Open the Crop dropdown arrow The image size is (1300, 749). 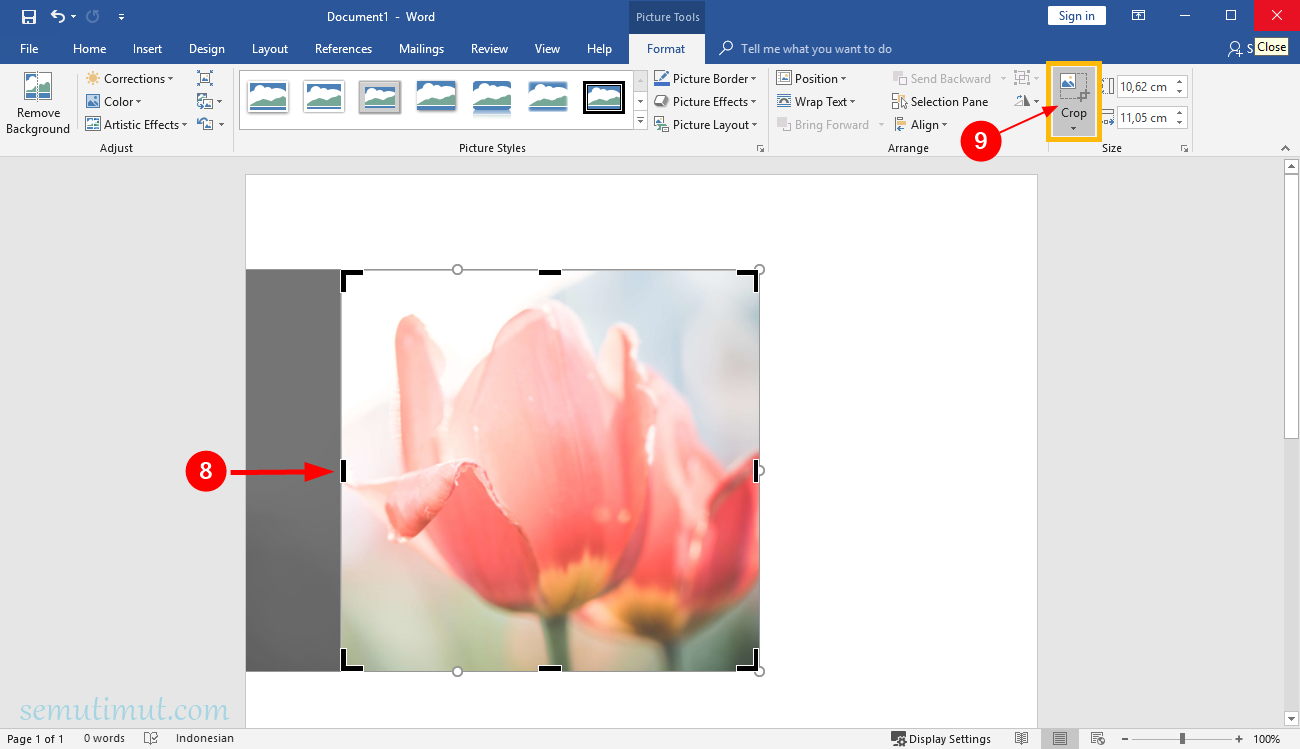pyautogui.click(x=1073, y=128)
